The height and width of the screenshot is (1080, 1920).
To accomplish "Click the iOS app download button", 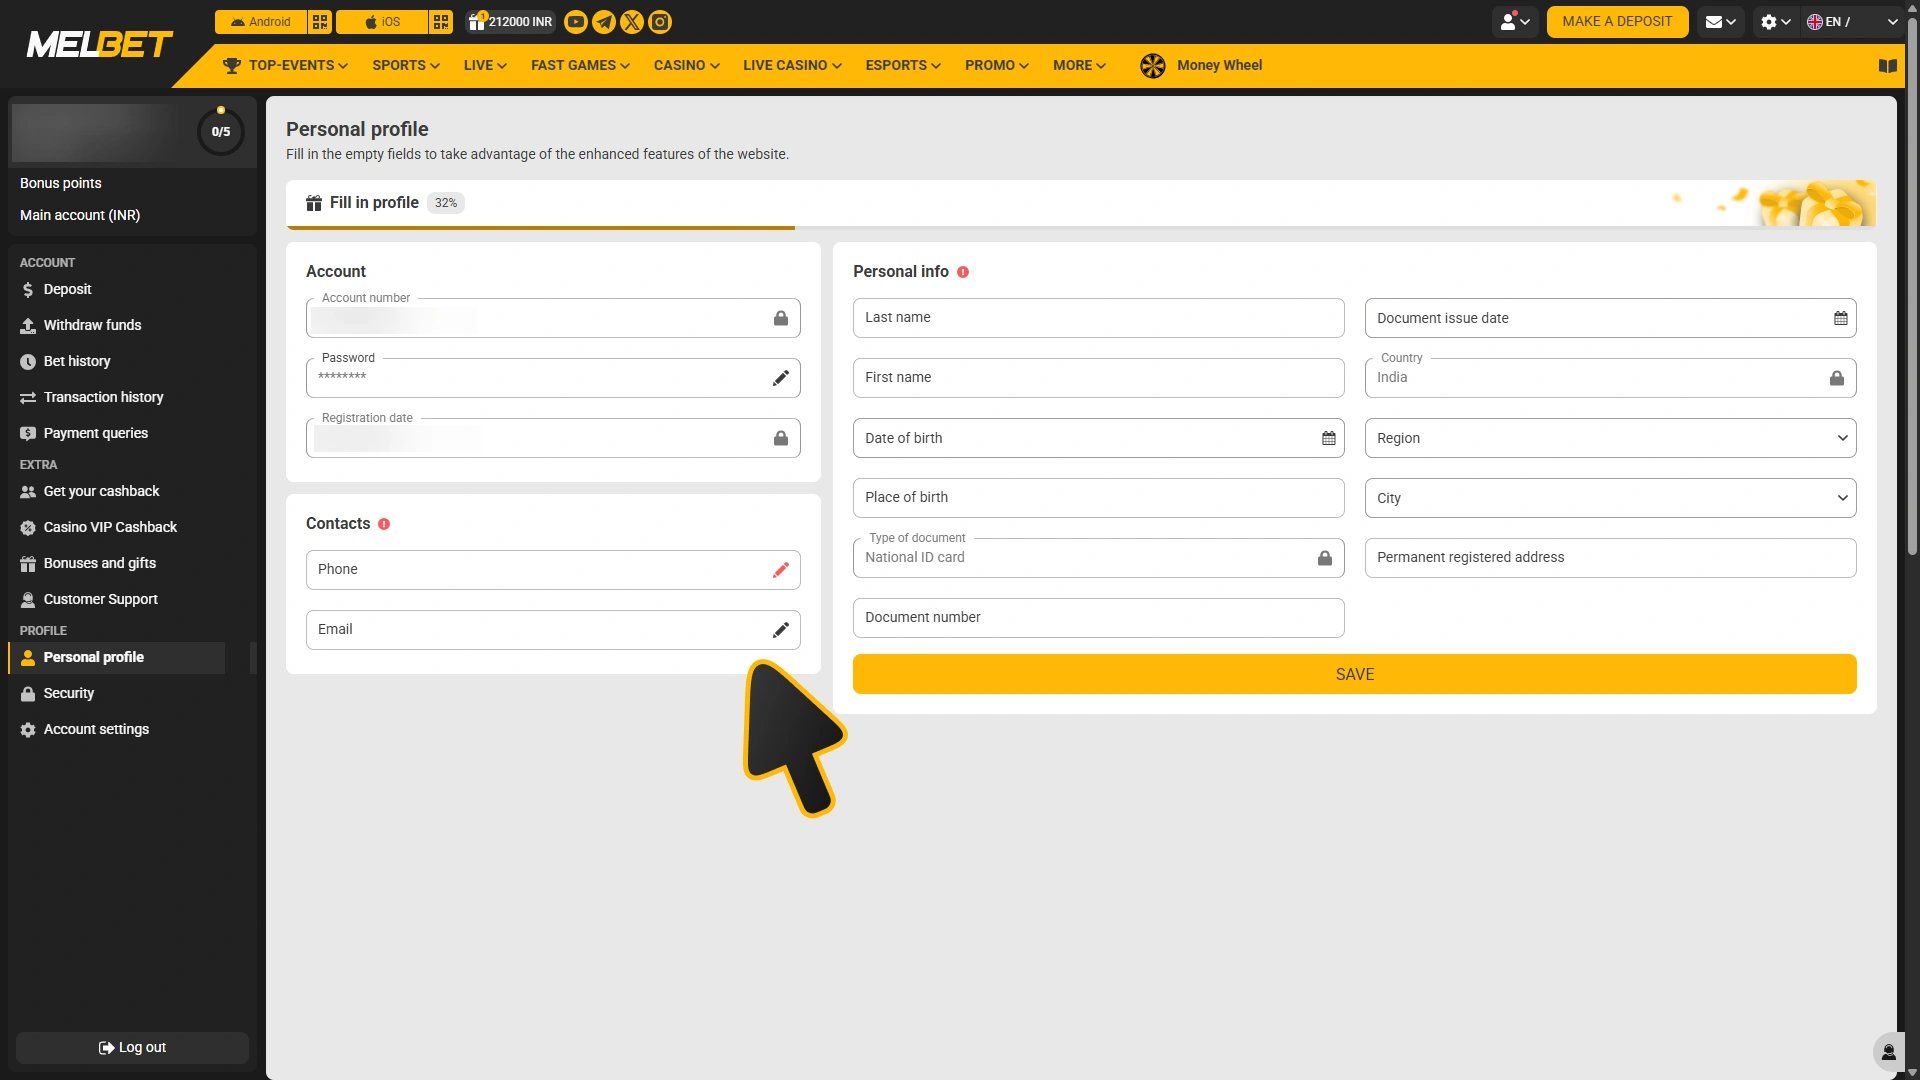I will pyautogui.click(x=382, y=22).
